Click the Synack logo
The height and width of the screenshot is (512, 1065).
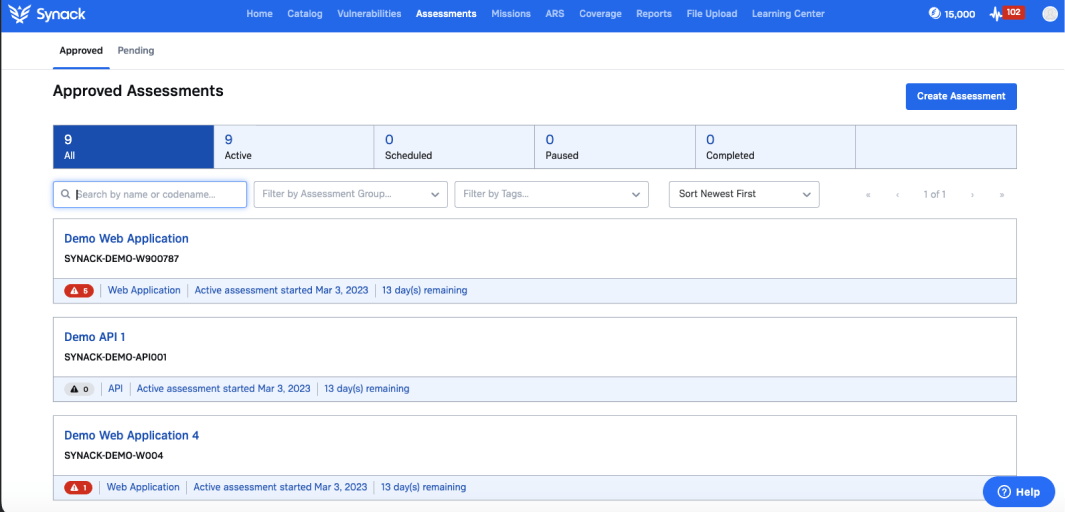[48, 14]
